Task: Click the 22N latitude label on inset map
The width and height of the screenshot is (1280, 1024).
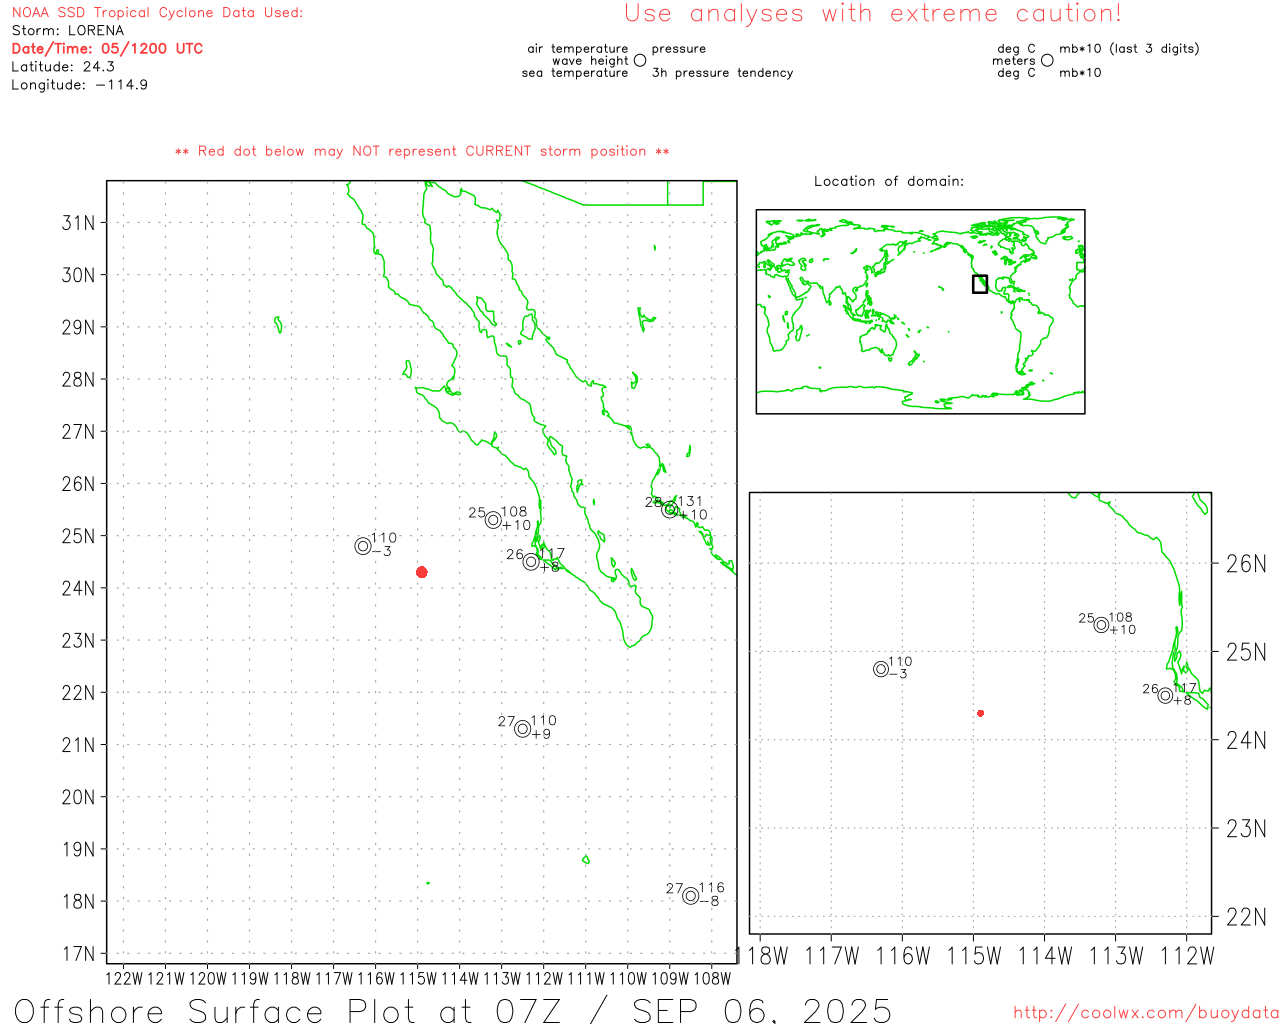Action: click(1246, 917)
